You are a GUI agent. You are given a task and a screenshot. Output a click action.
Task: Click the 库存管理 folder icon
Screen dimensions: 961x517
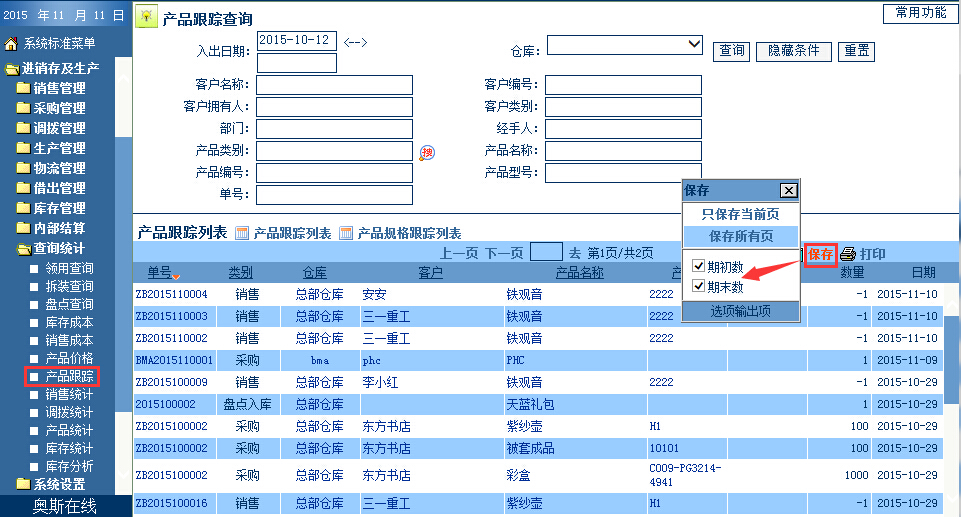coord(23,208)
